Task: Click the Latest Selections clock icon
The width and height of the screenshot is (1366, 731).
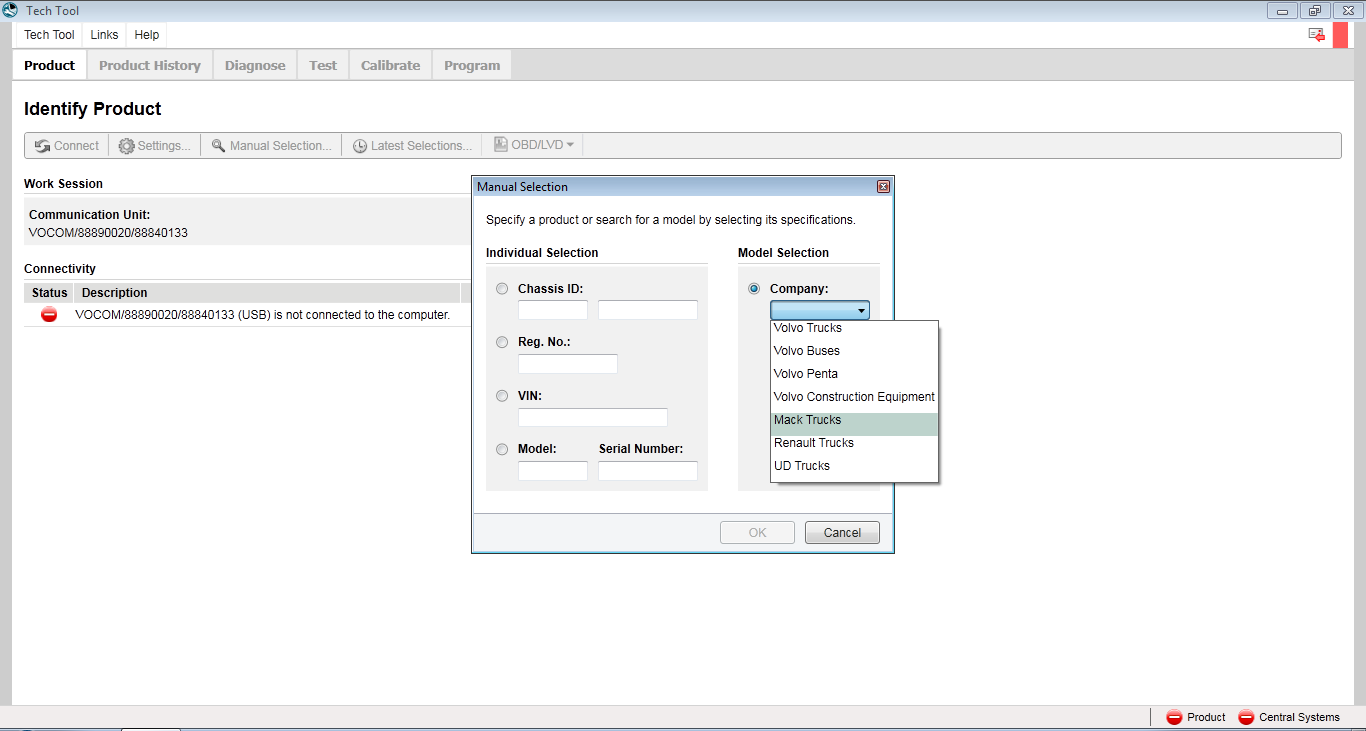Action: click(360, 146)
